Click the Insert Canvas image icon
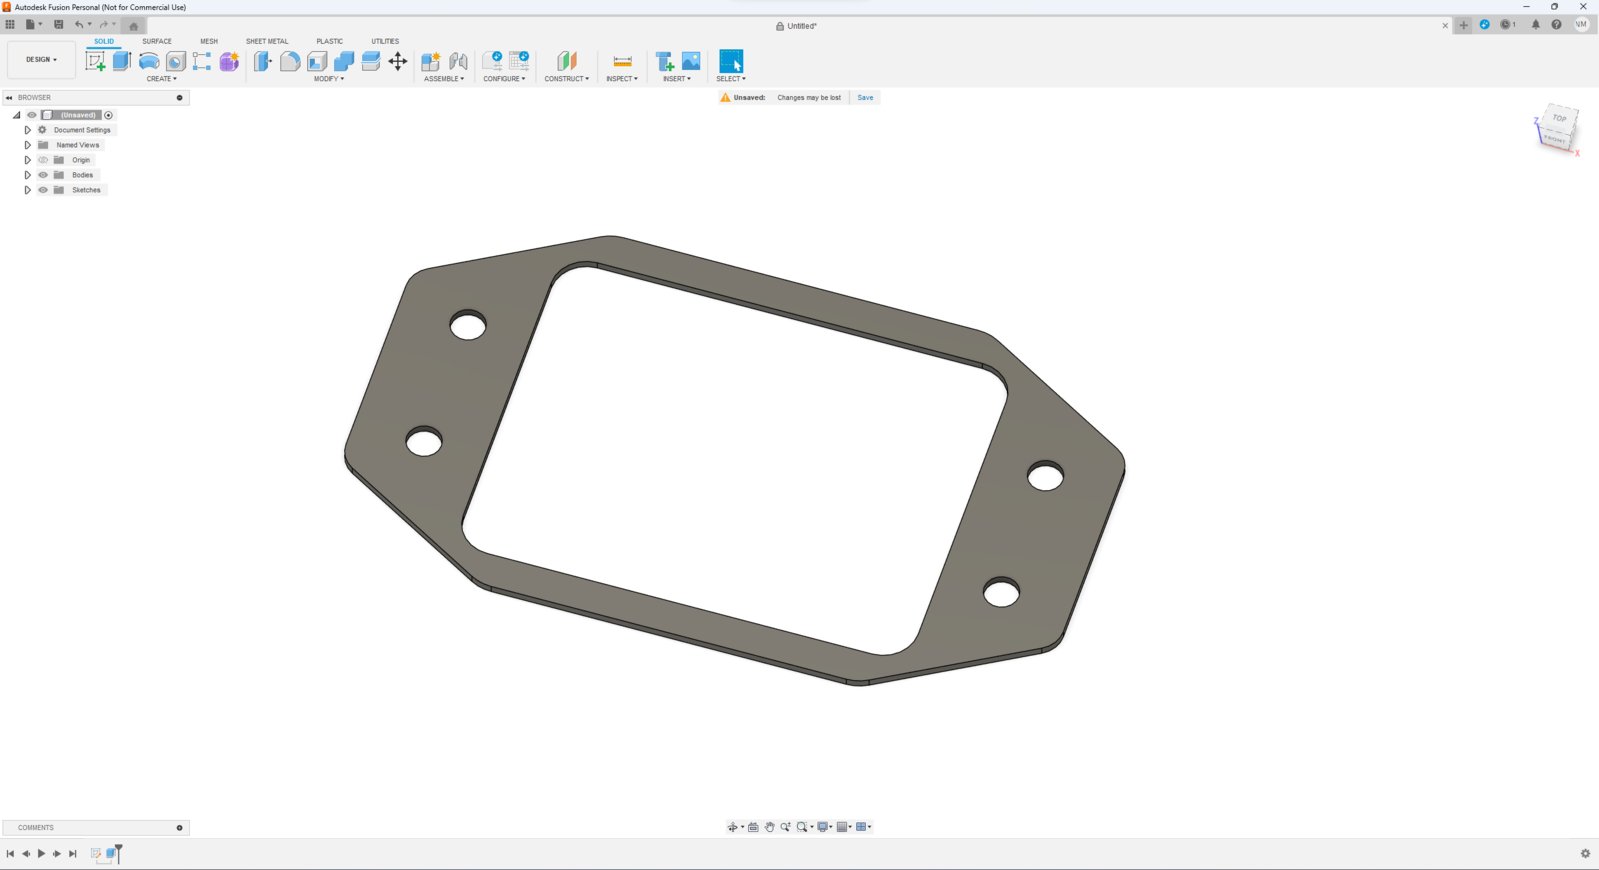The height and width of the screenshot is (870, 1599). (x=691, y=61)
